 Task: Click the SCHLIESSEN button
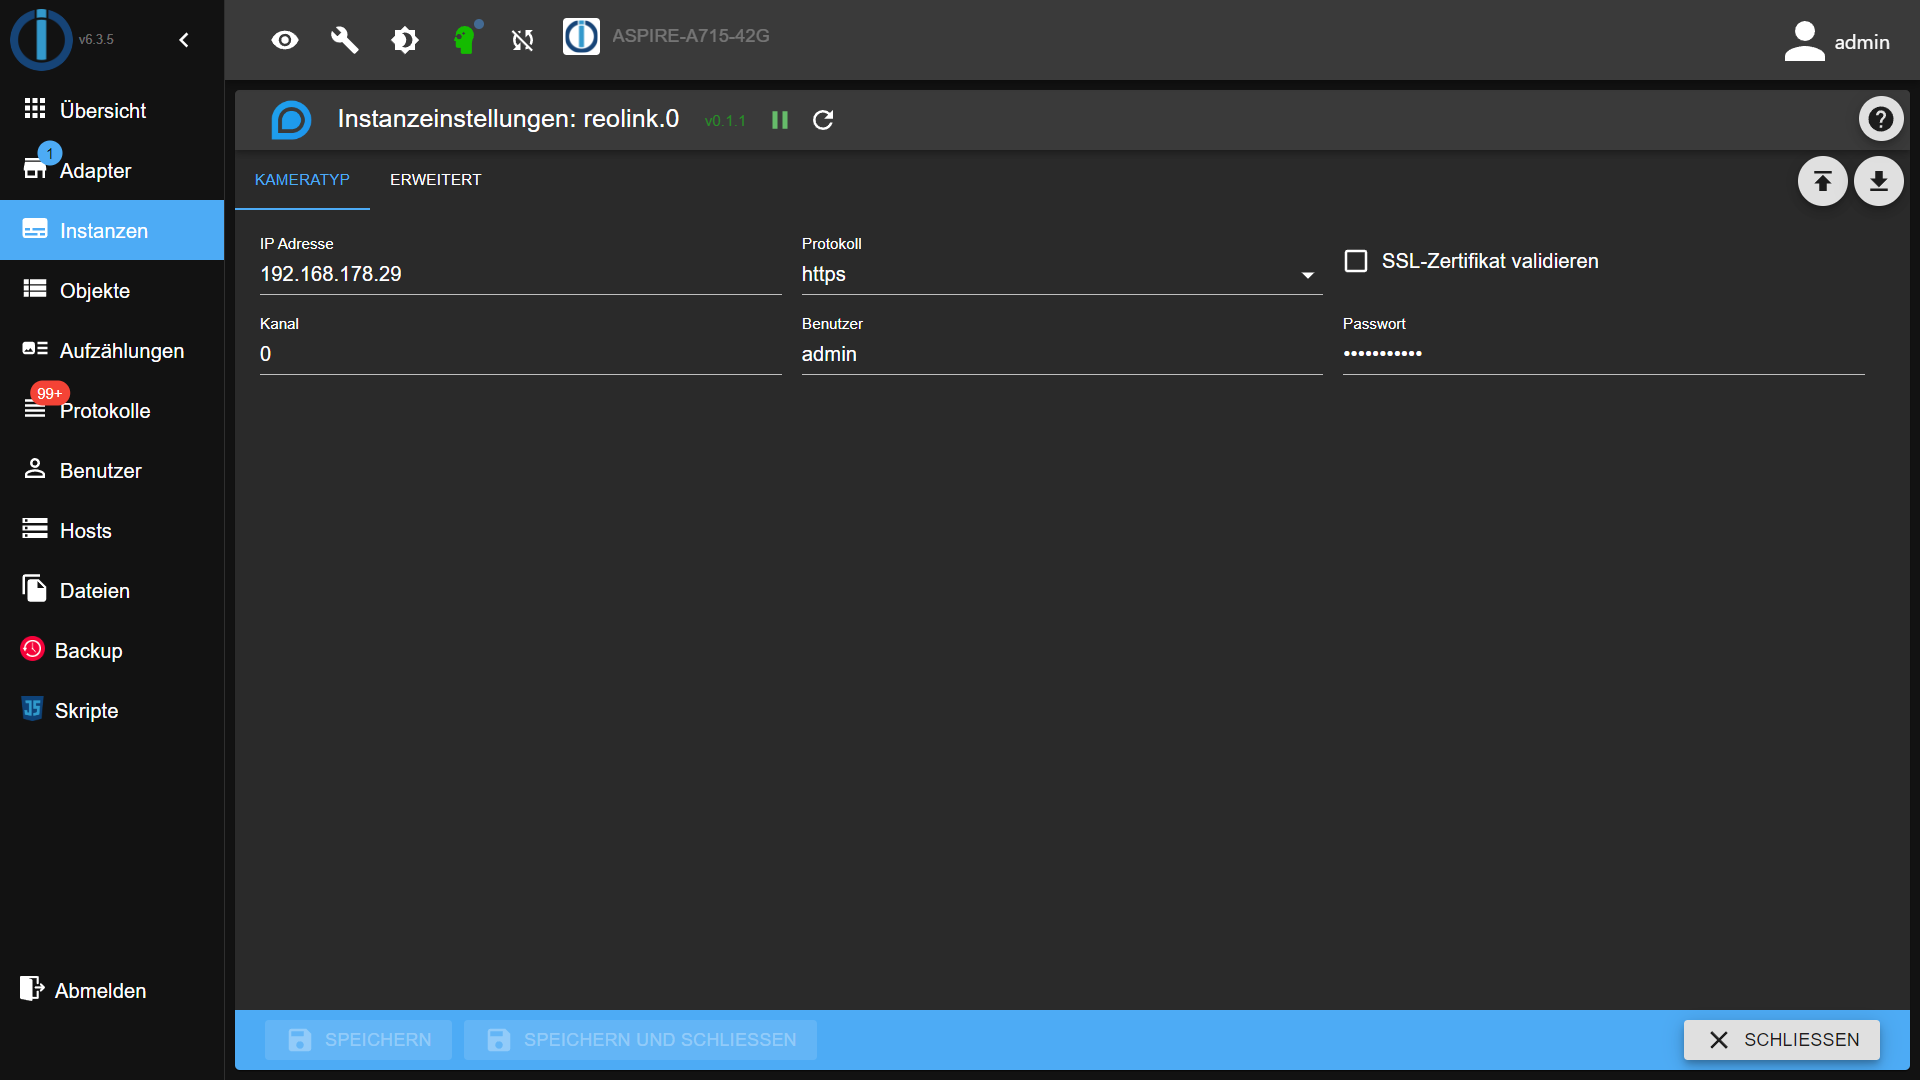(1781, 1040)
